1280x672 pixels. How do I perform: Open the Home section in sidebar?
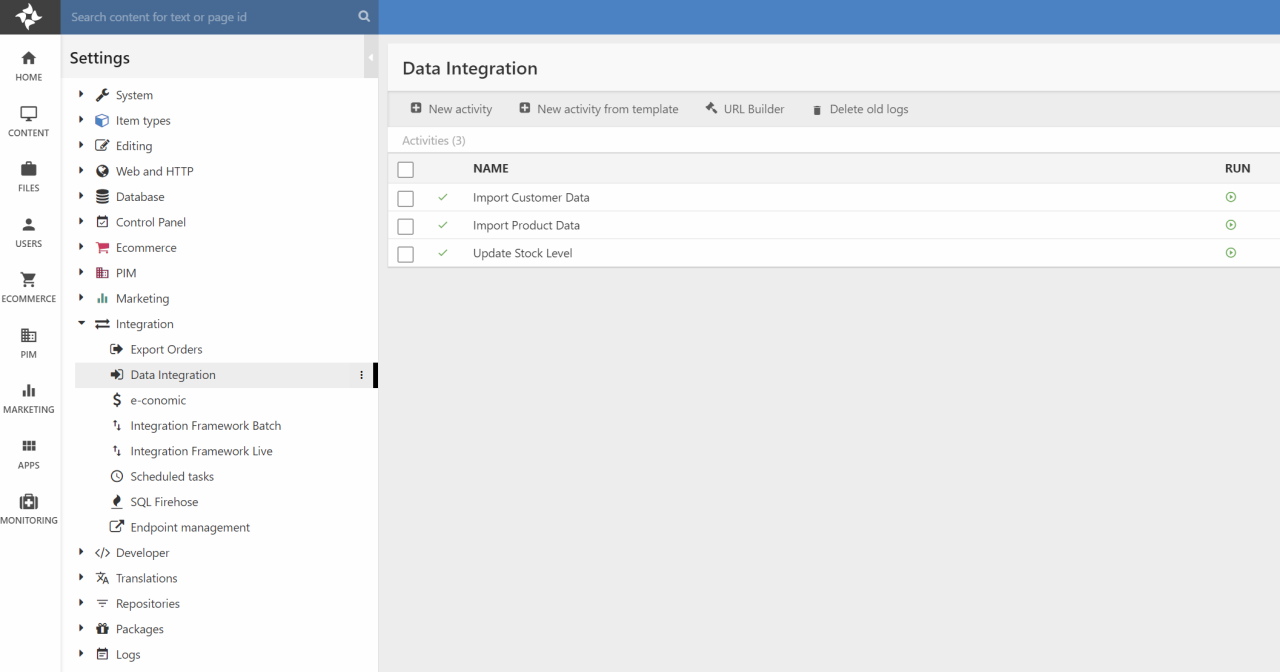coord(29,66)
